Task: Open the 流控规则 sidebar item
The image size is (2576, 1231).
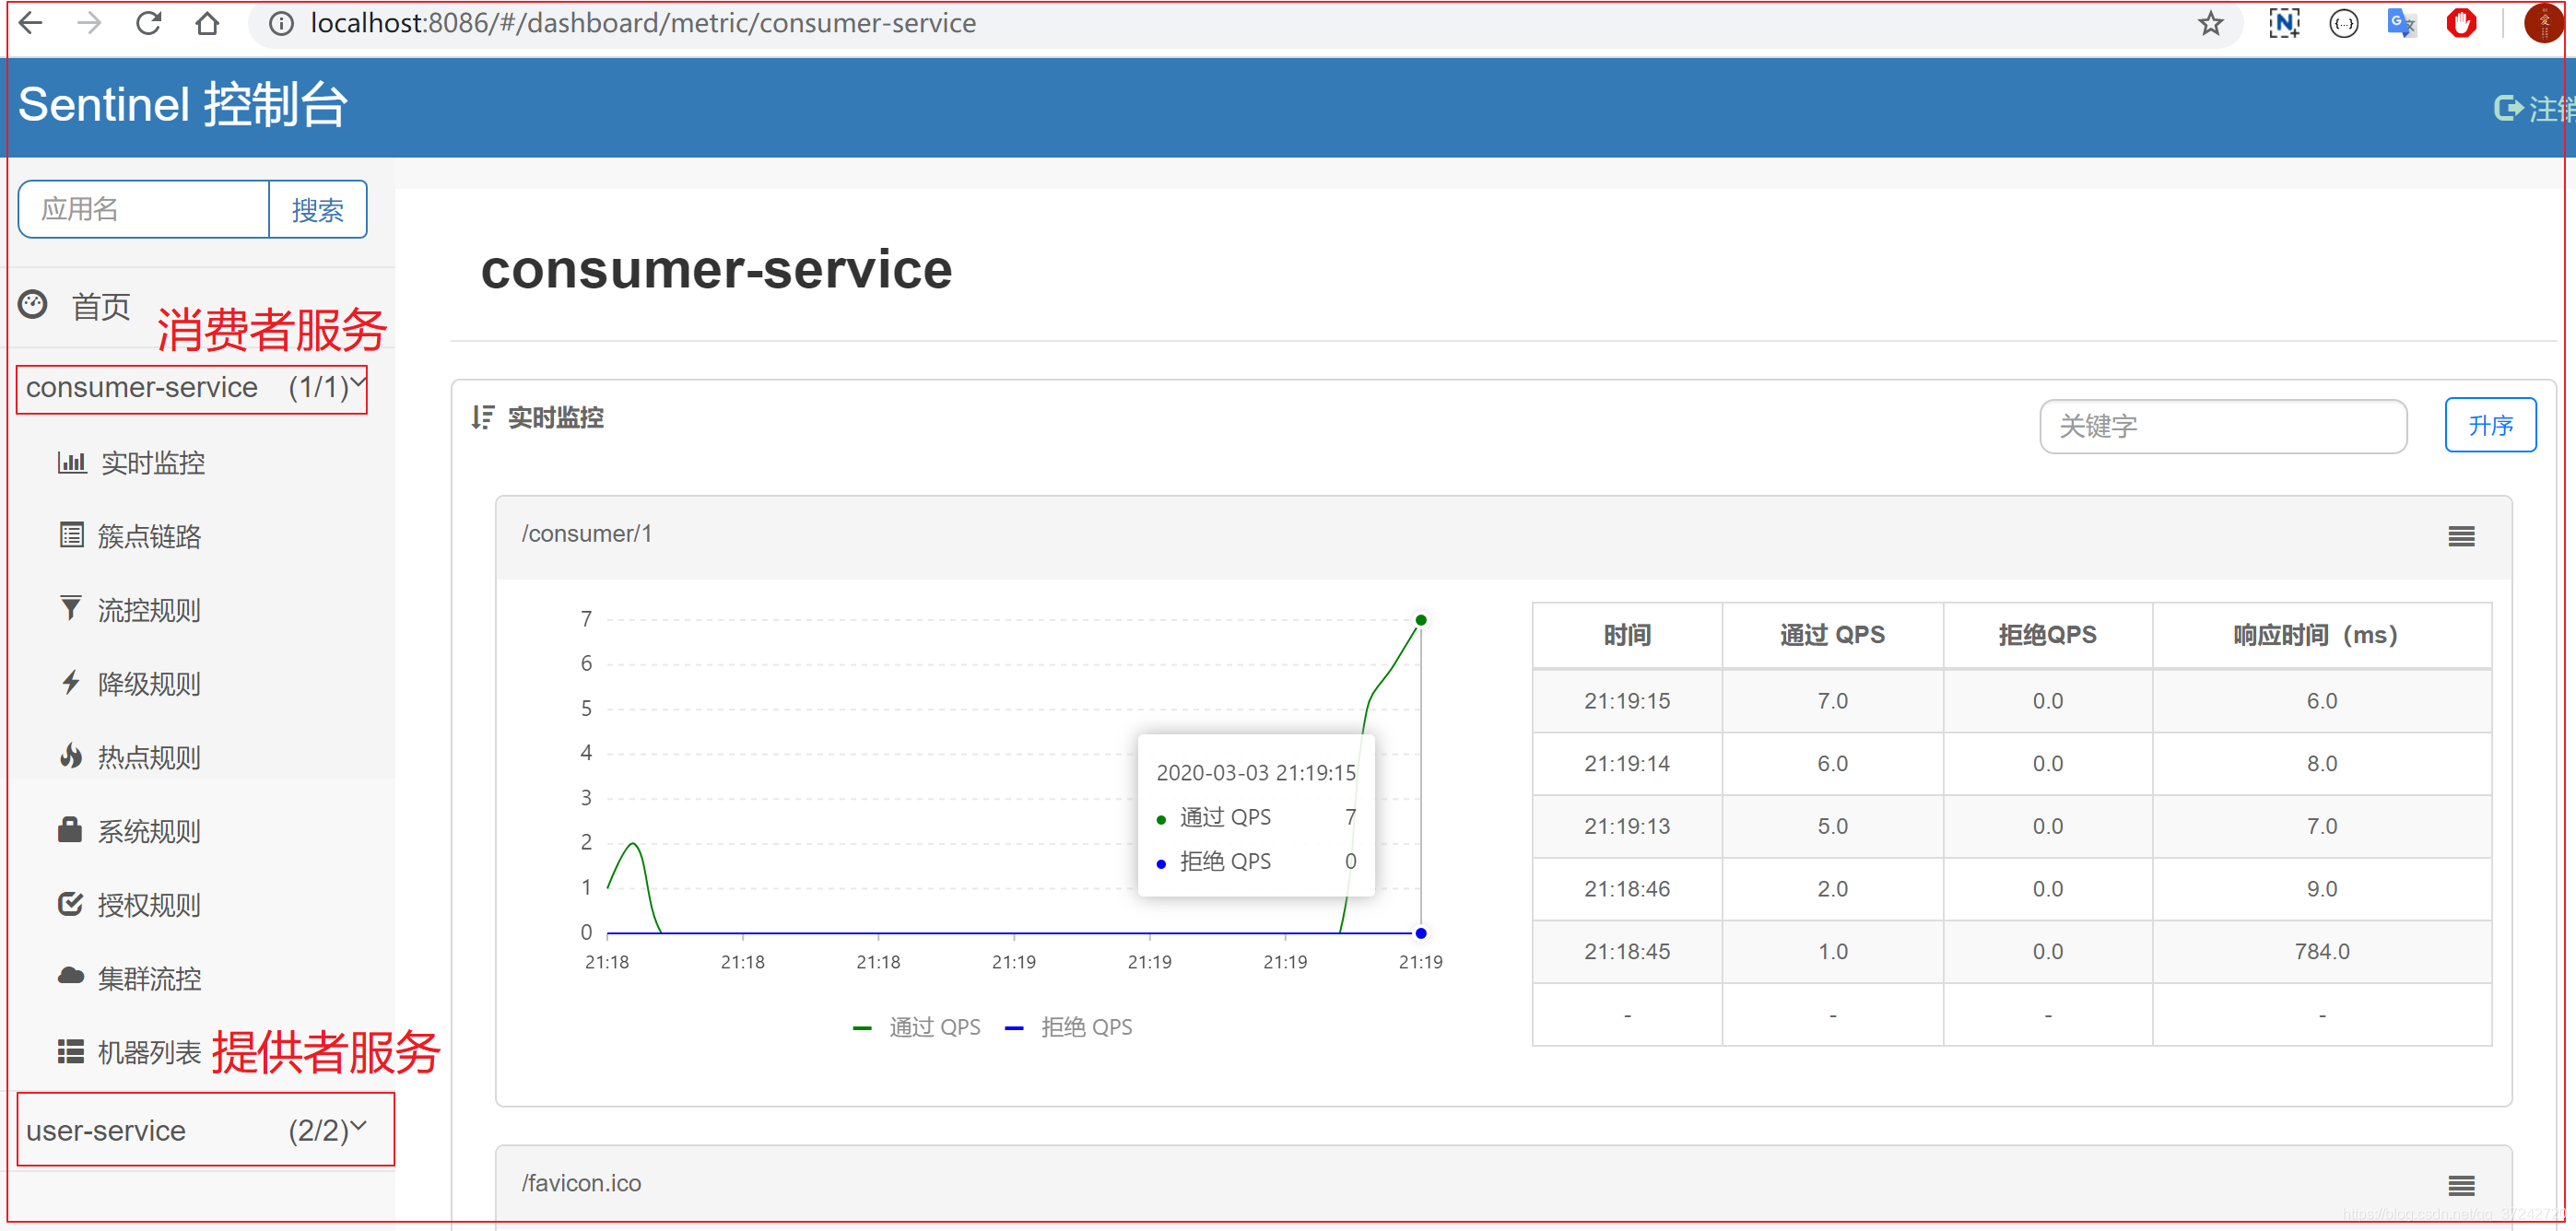Action: point(149,610)
